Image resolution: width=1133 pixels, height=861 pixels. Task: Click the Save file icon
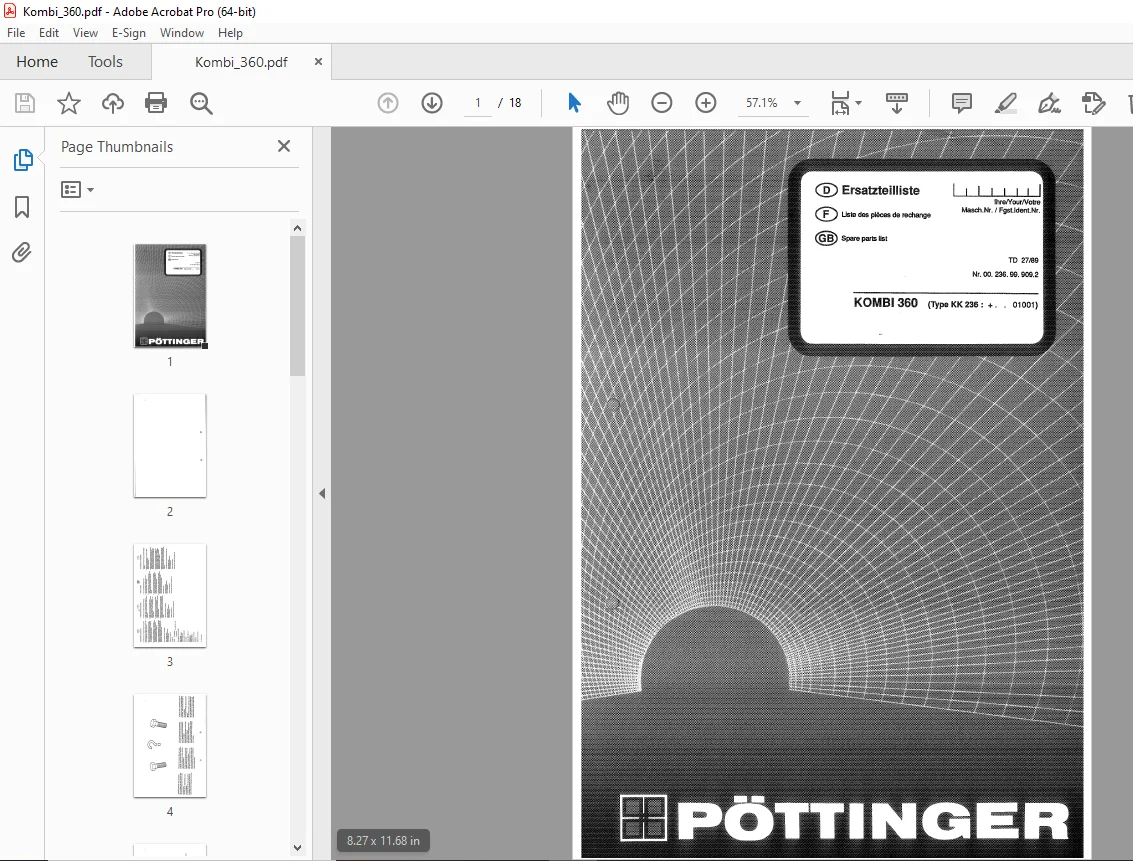25,103
